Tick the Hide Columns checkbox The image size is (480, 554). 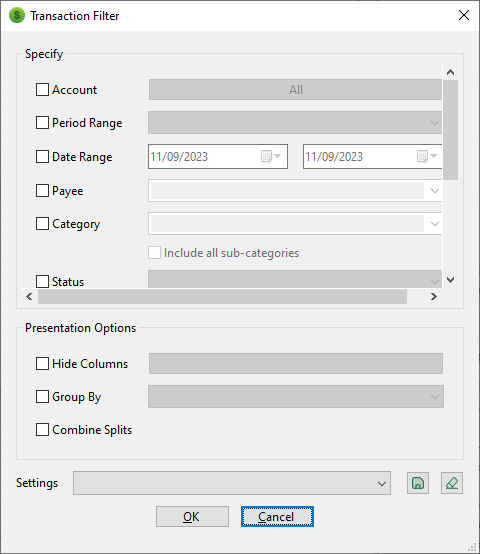pos(42,364)
